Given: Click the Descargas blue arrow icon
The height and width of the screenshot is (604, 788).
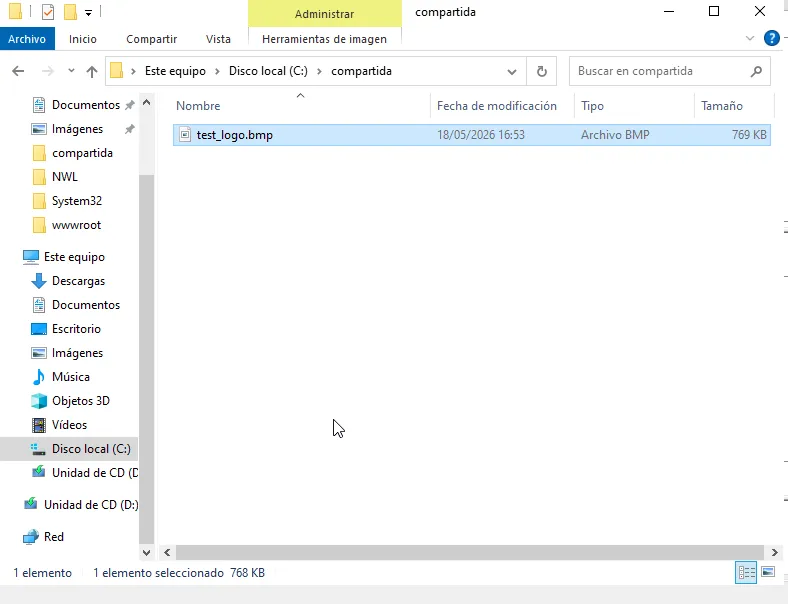Looking at the screenshot, I should (39, 281).
